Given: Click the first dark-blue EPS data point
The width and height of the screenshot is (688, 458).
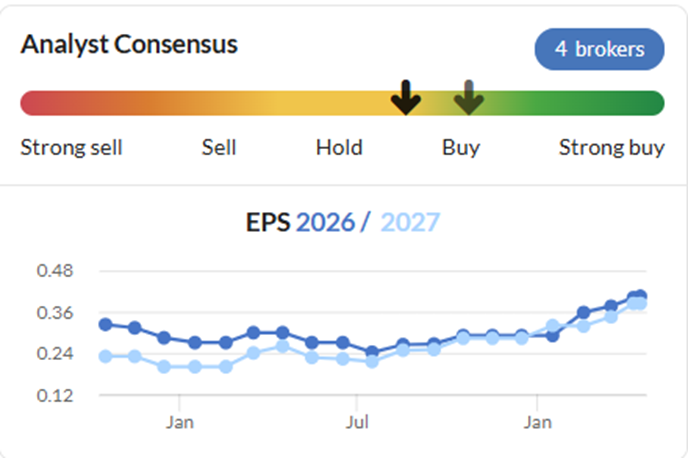Looking at the screenshot, I should tap(105, 324).
